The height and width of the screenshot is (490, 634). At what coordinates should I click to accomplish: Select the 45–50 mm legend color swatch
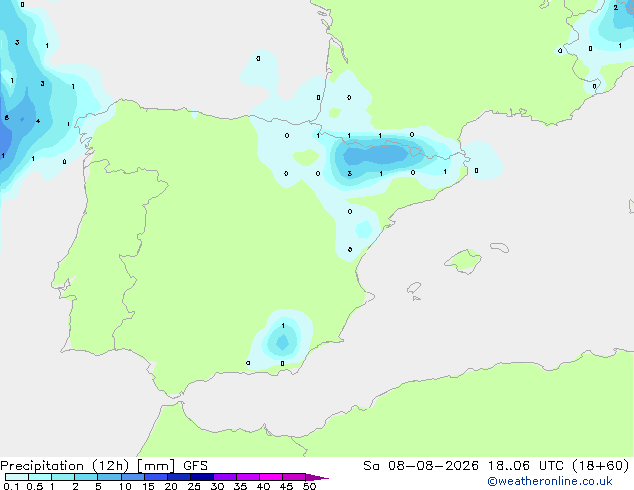coord(294,477)
